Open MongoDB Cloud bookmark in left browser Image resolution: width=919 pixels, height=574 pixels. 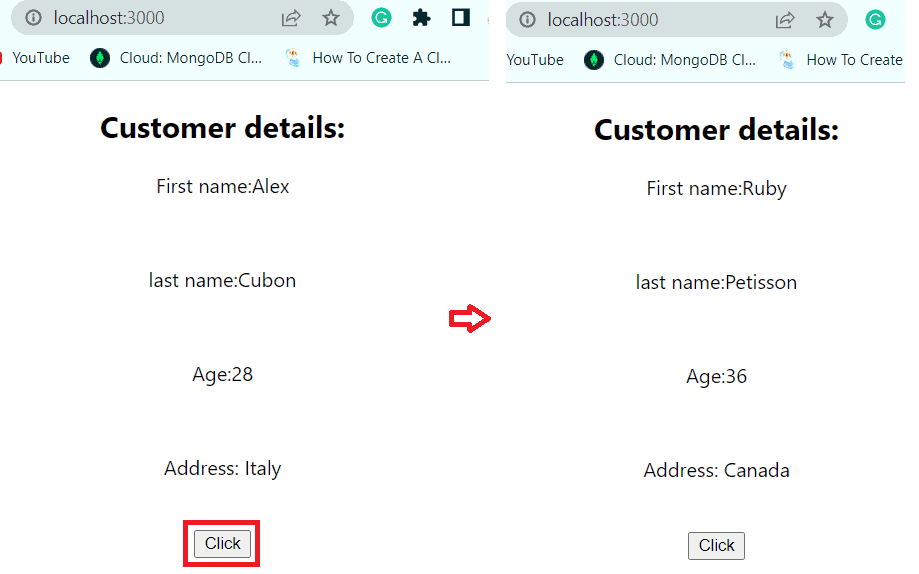coord(176,58)
